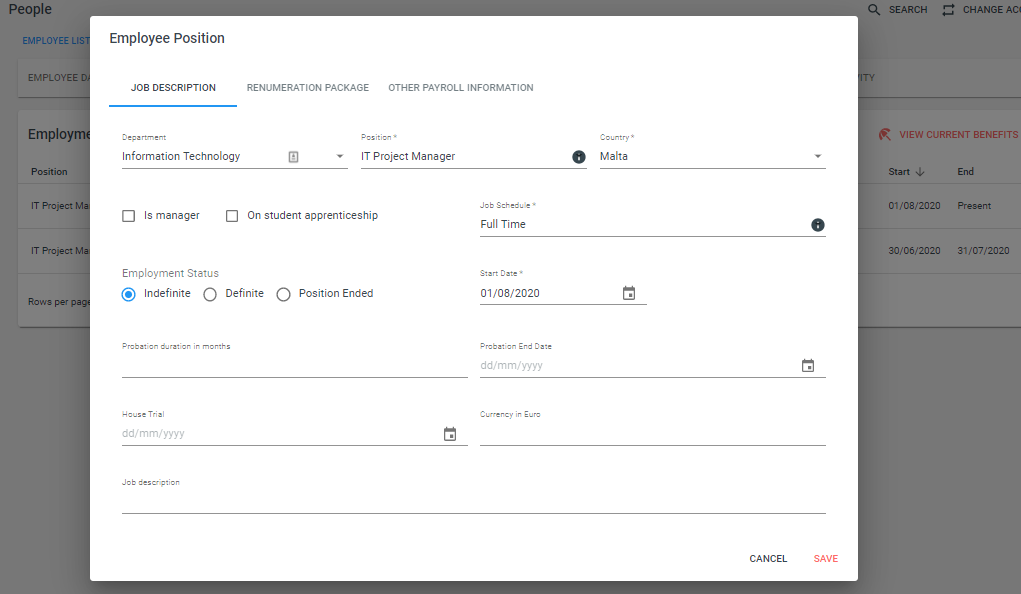Open the House Trial calendar picker
This screenshot has height=594, width=1021.
coord(449,434)
